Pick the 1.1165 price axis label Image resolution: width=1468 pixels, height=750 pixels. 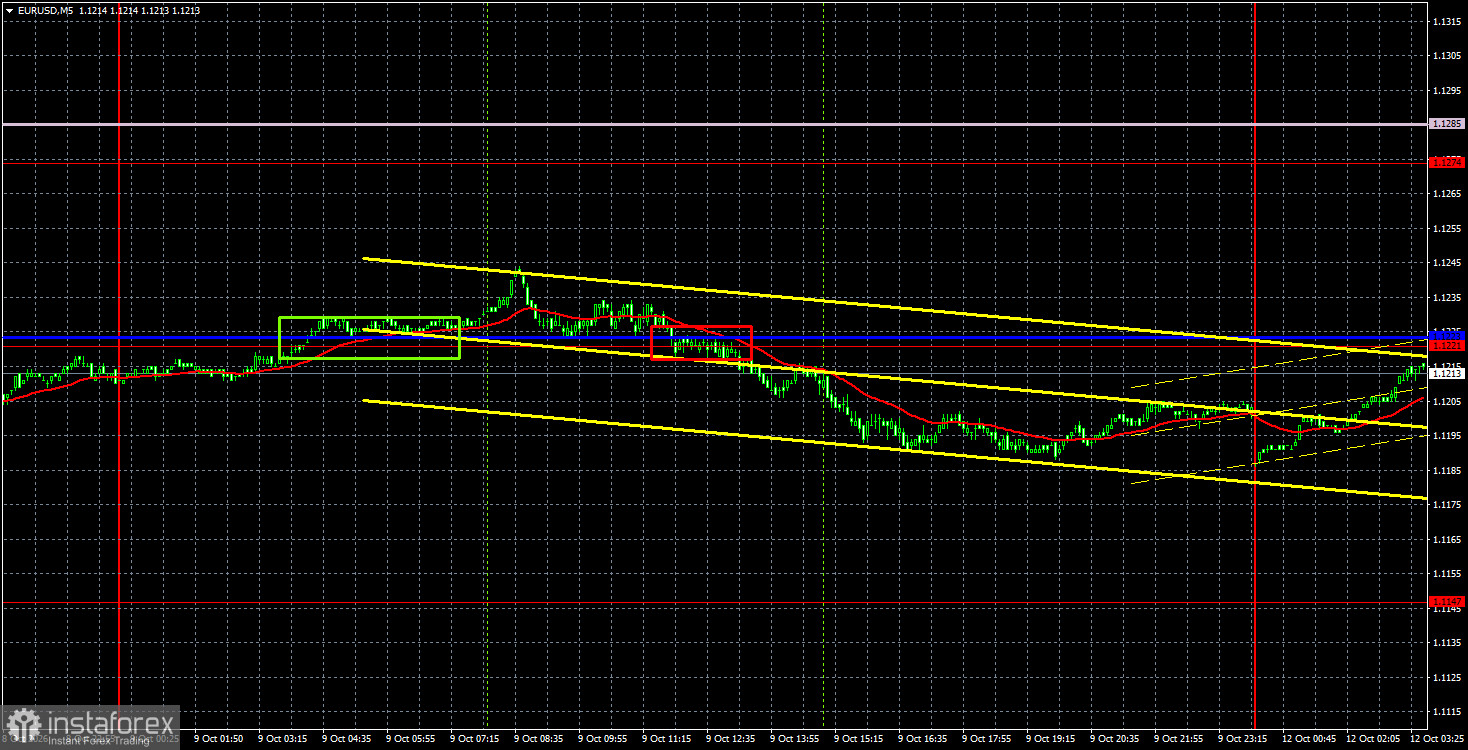(1447, 539)
